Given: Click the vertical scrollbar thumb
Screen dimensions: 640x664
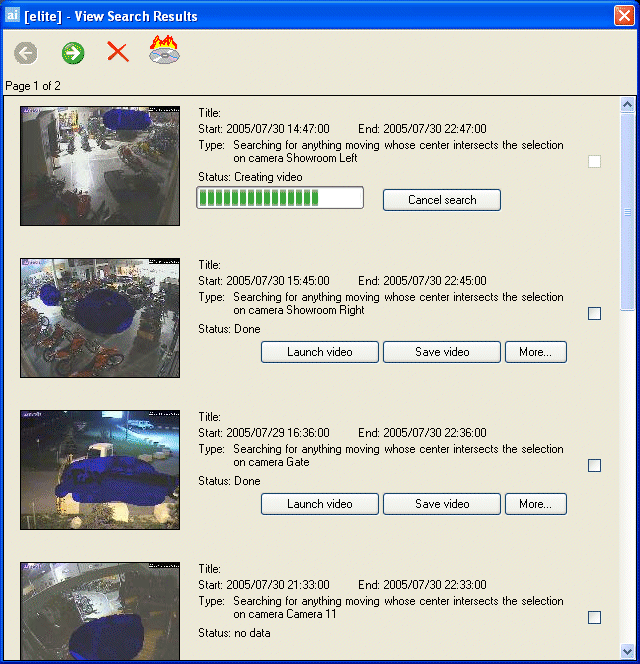Looking at the screenshot, I should (x=627, y=212).
